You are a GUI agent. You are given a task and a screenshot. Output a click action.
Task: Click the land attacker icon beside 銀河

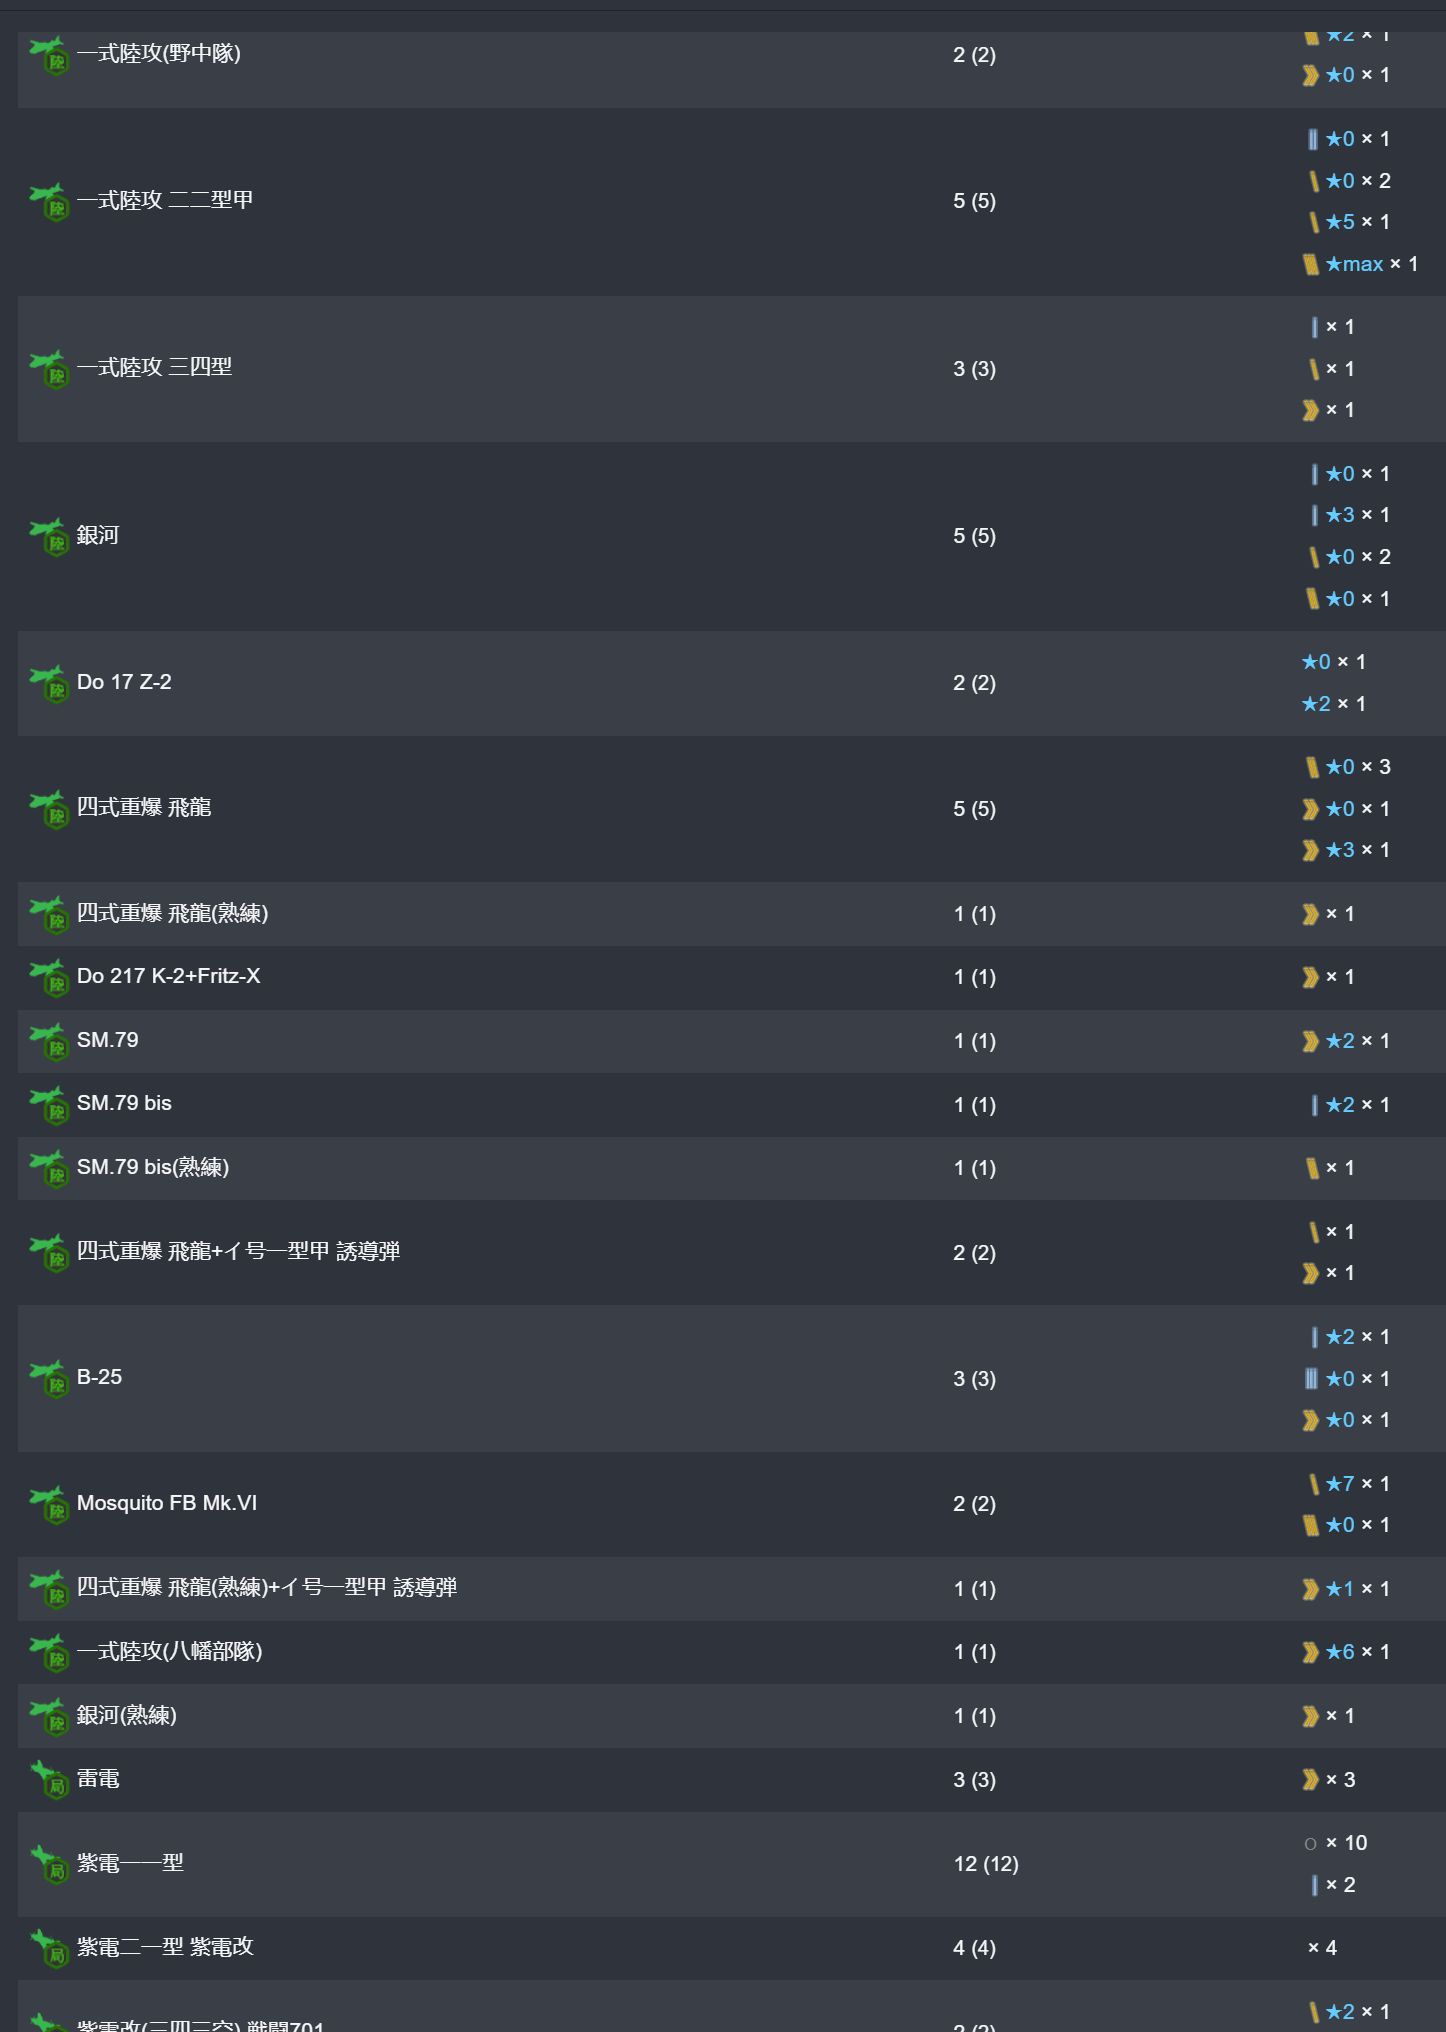49,536
